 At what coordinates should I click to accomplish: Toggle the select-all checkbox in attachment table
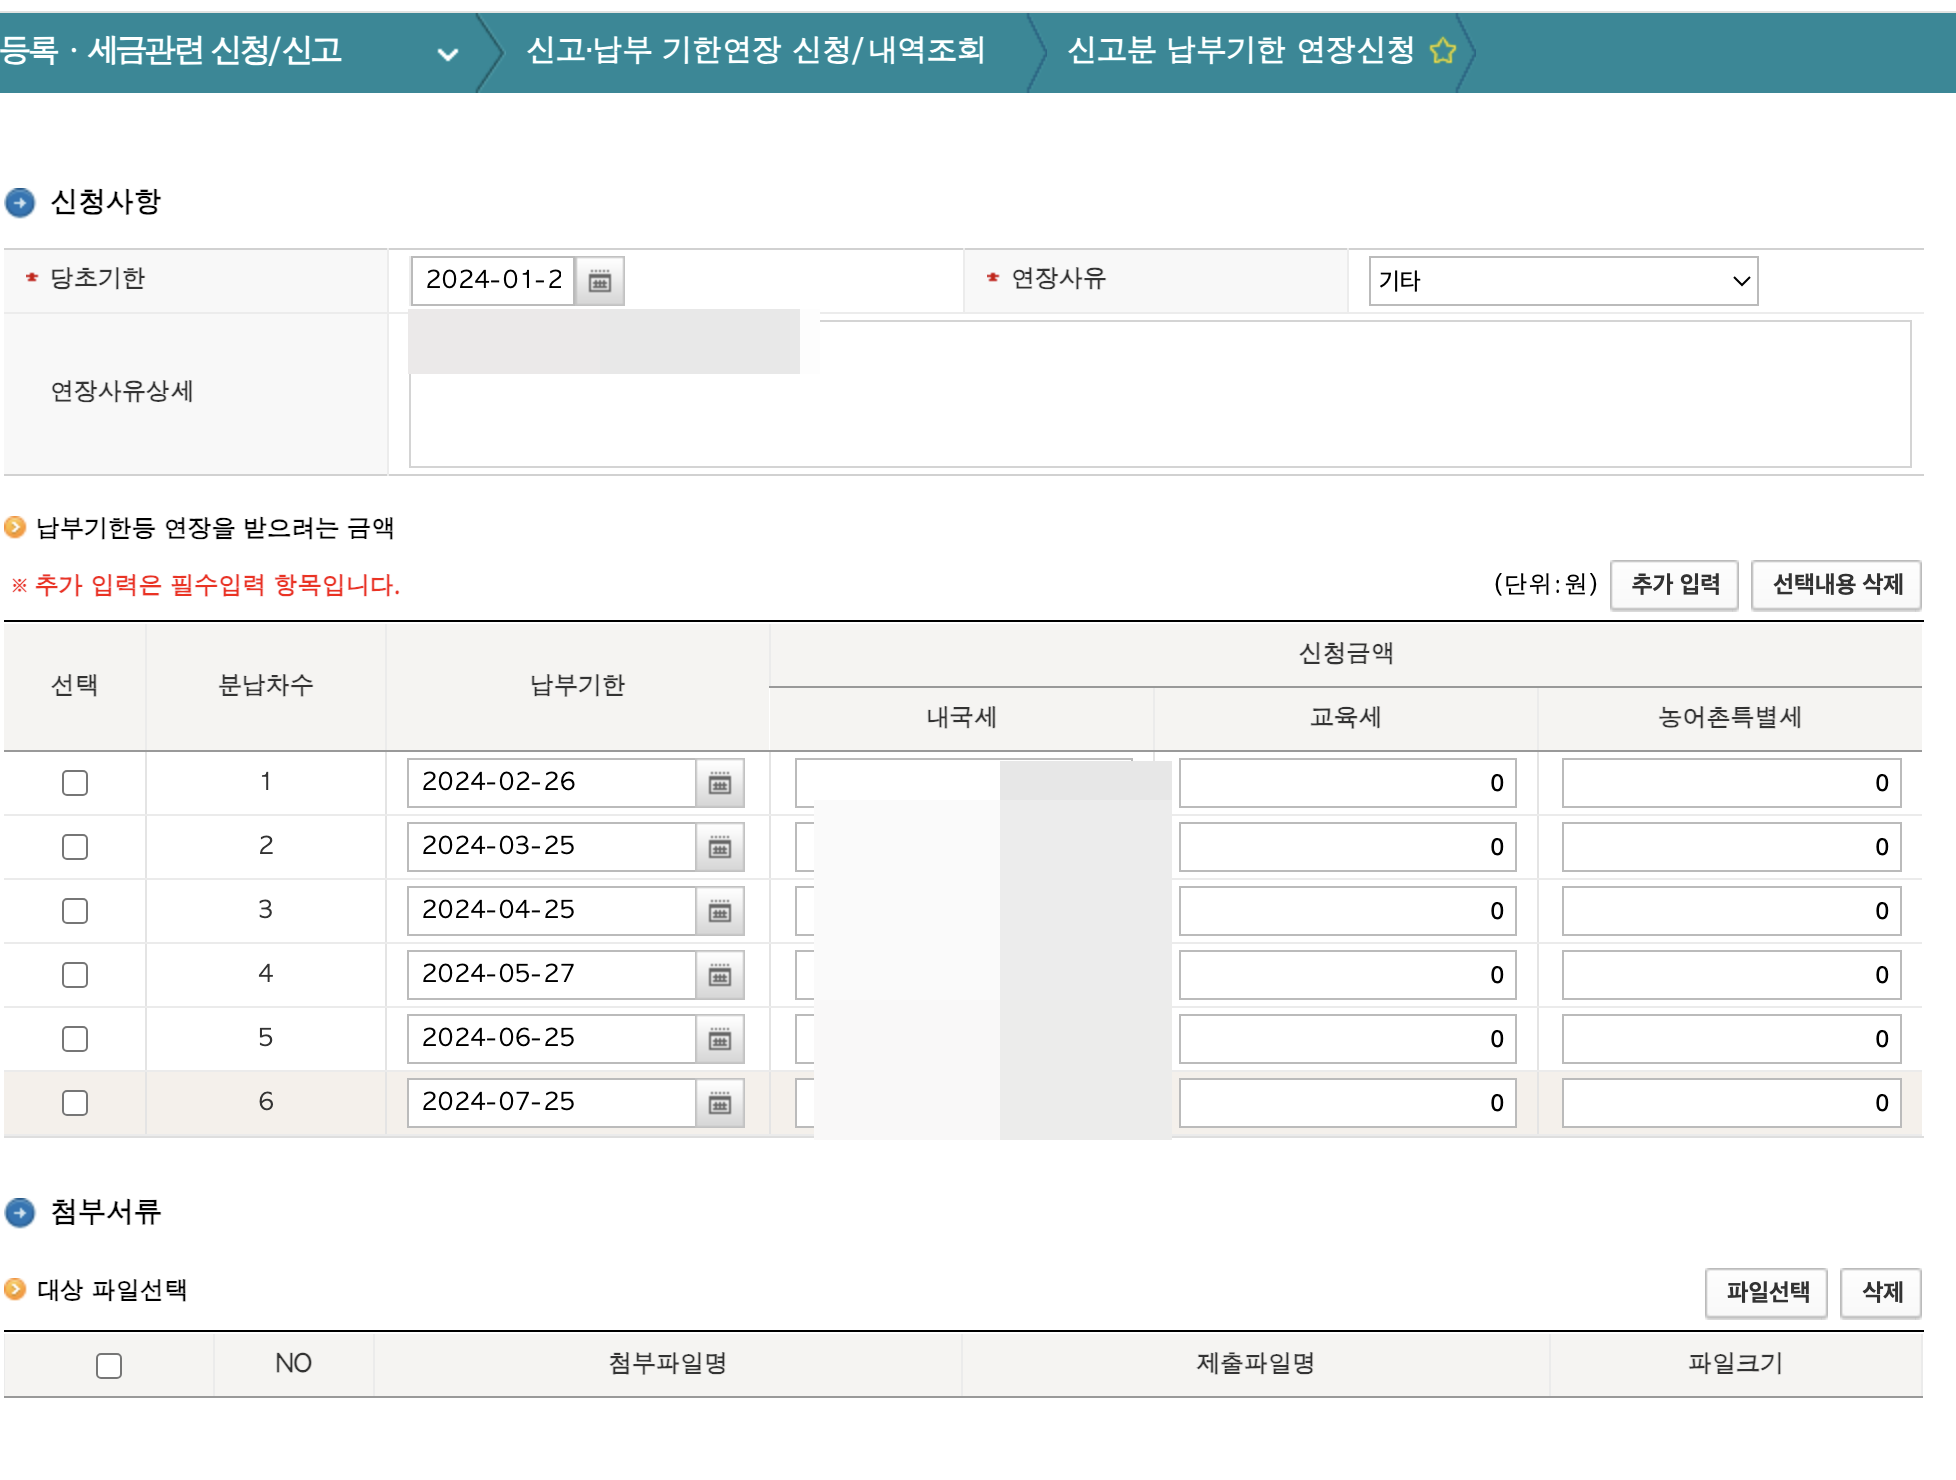tap(109, 1365)
